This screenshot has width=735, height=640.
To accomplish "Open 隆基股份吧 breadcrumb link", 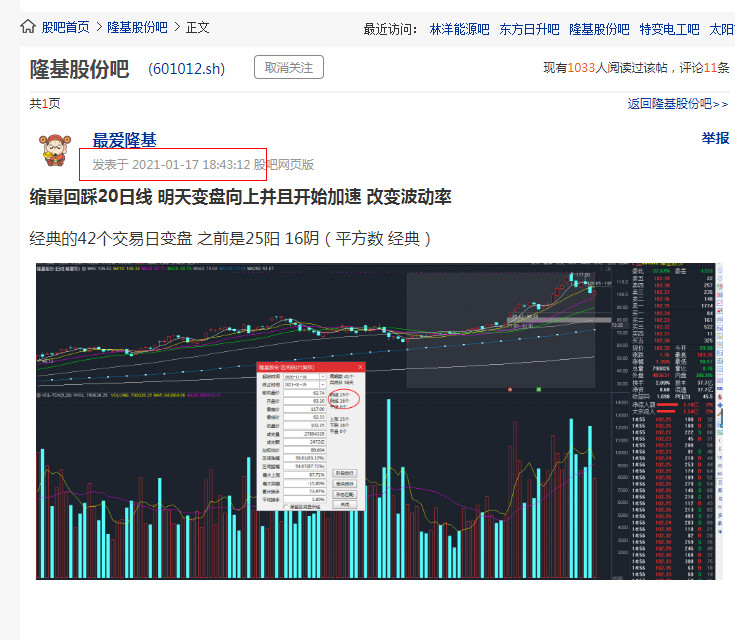I will tap(137, 27).
